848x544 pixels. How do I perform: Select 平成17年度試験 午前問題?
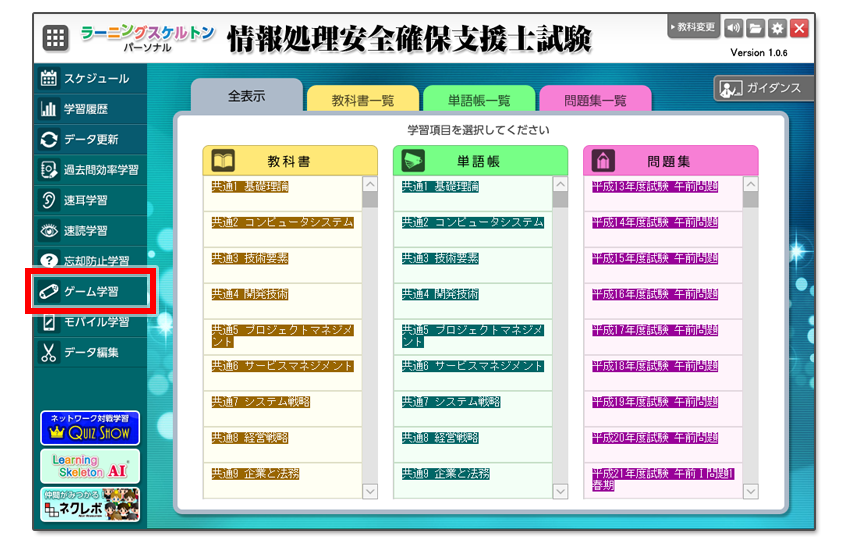pyautogui.click(x=663, y=337)
